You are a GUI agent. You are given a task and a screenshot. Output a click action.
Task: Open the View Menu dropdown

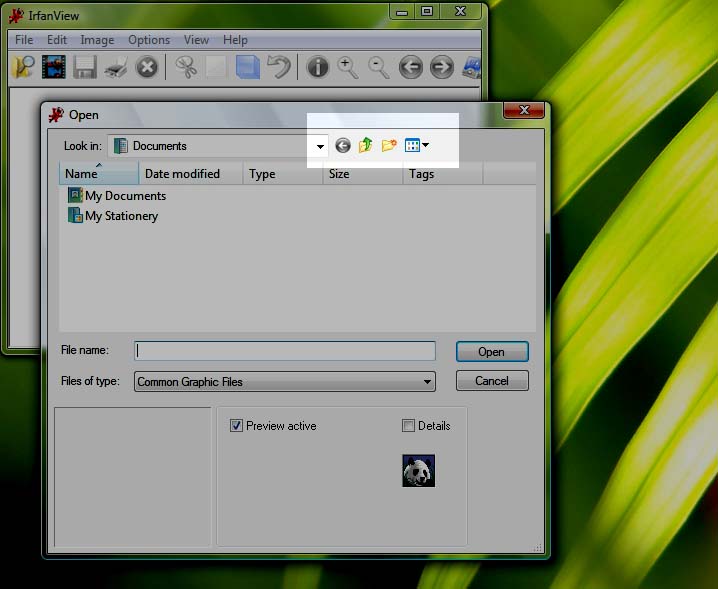click(x=418, y=146)
